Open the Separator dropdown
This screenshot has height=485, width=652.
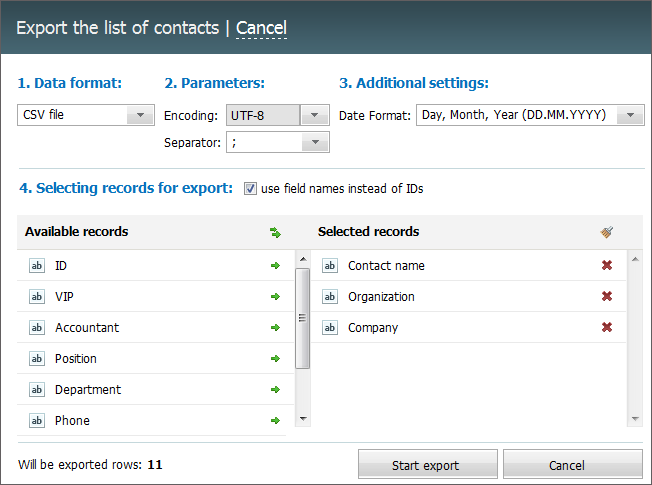tap(277, 142)
